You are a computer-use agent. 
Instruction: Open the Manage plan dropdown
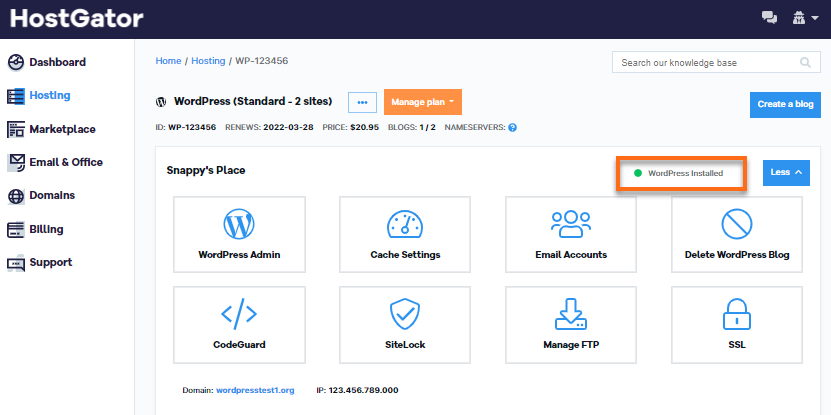[423, 102]
